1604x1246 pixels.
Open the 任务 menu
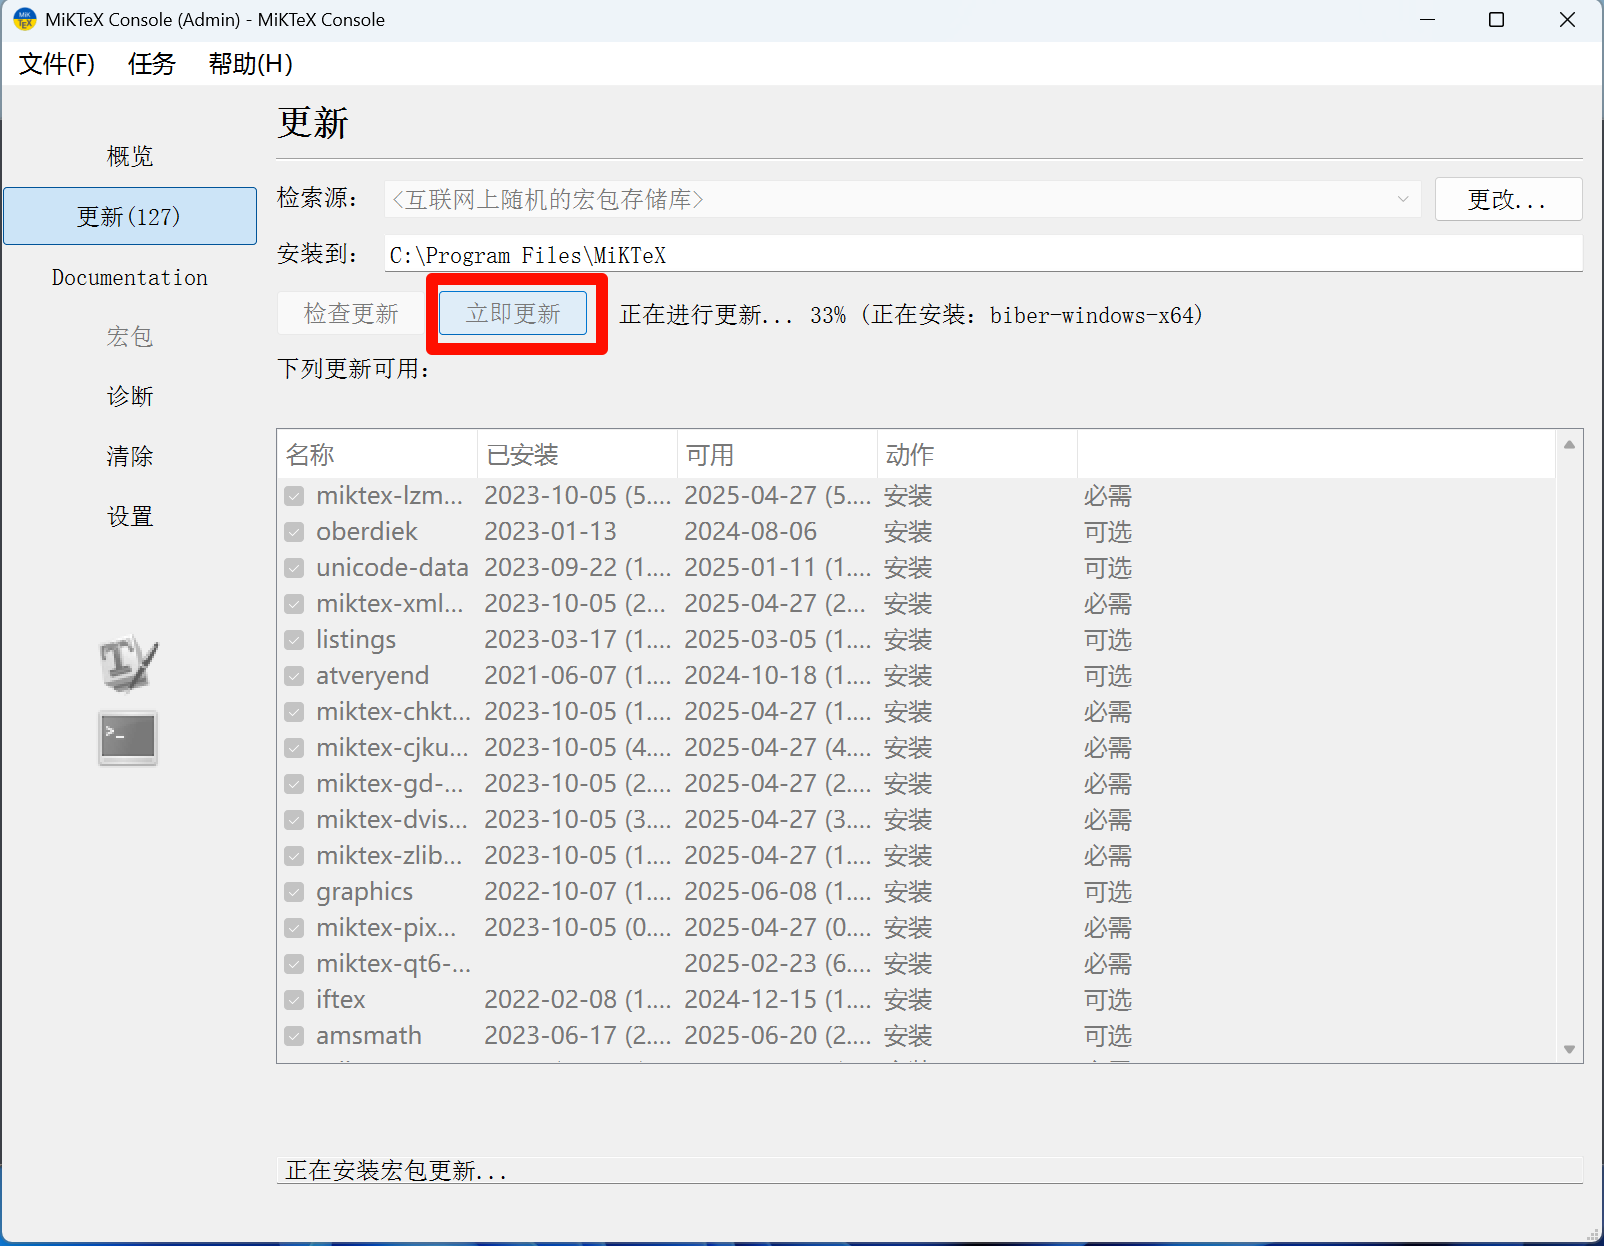(151, 64)
